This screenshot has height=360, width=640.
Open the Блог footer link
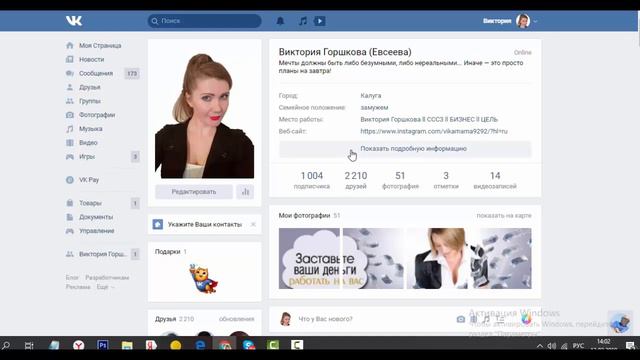(72, 278)
